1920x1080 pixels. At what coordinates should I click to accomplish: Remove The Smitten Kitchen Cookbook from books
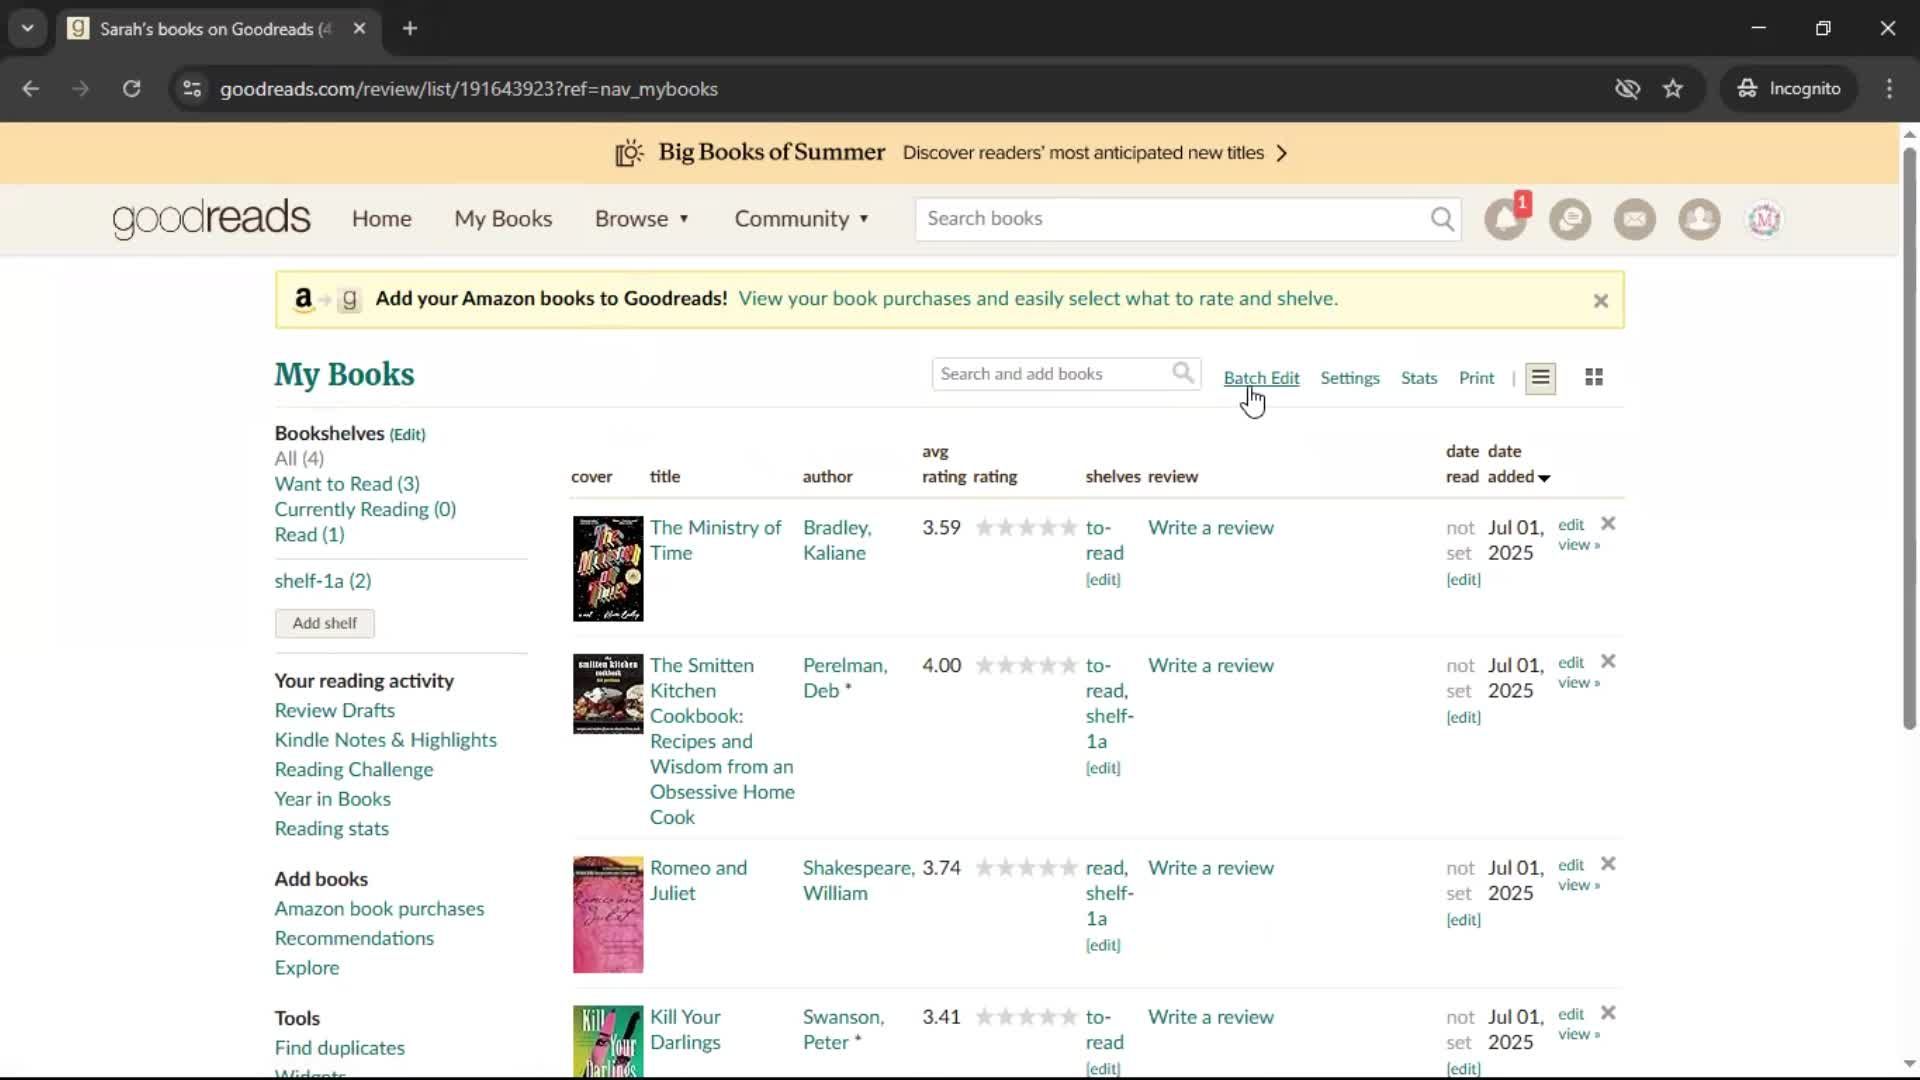coord(1608,661)
